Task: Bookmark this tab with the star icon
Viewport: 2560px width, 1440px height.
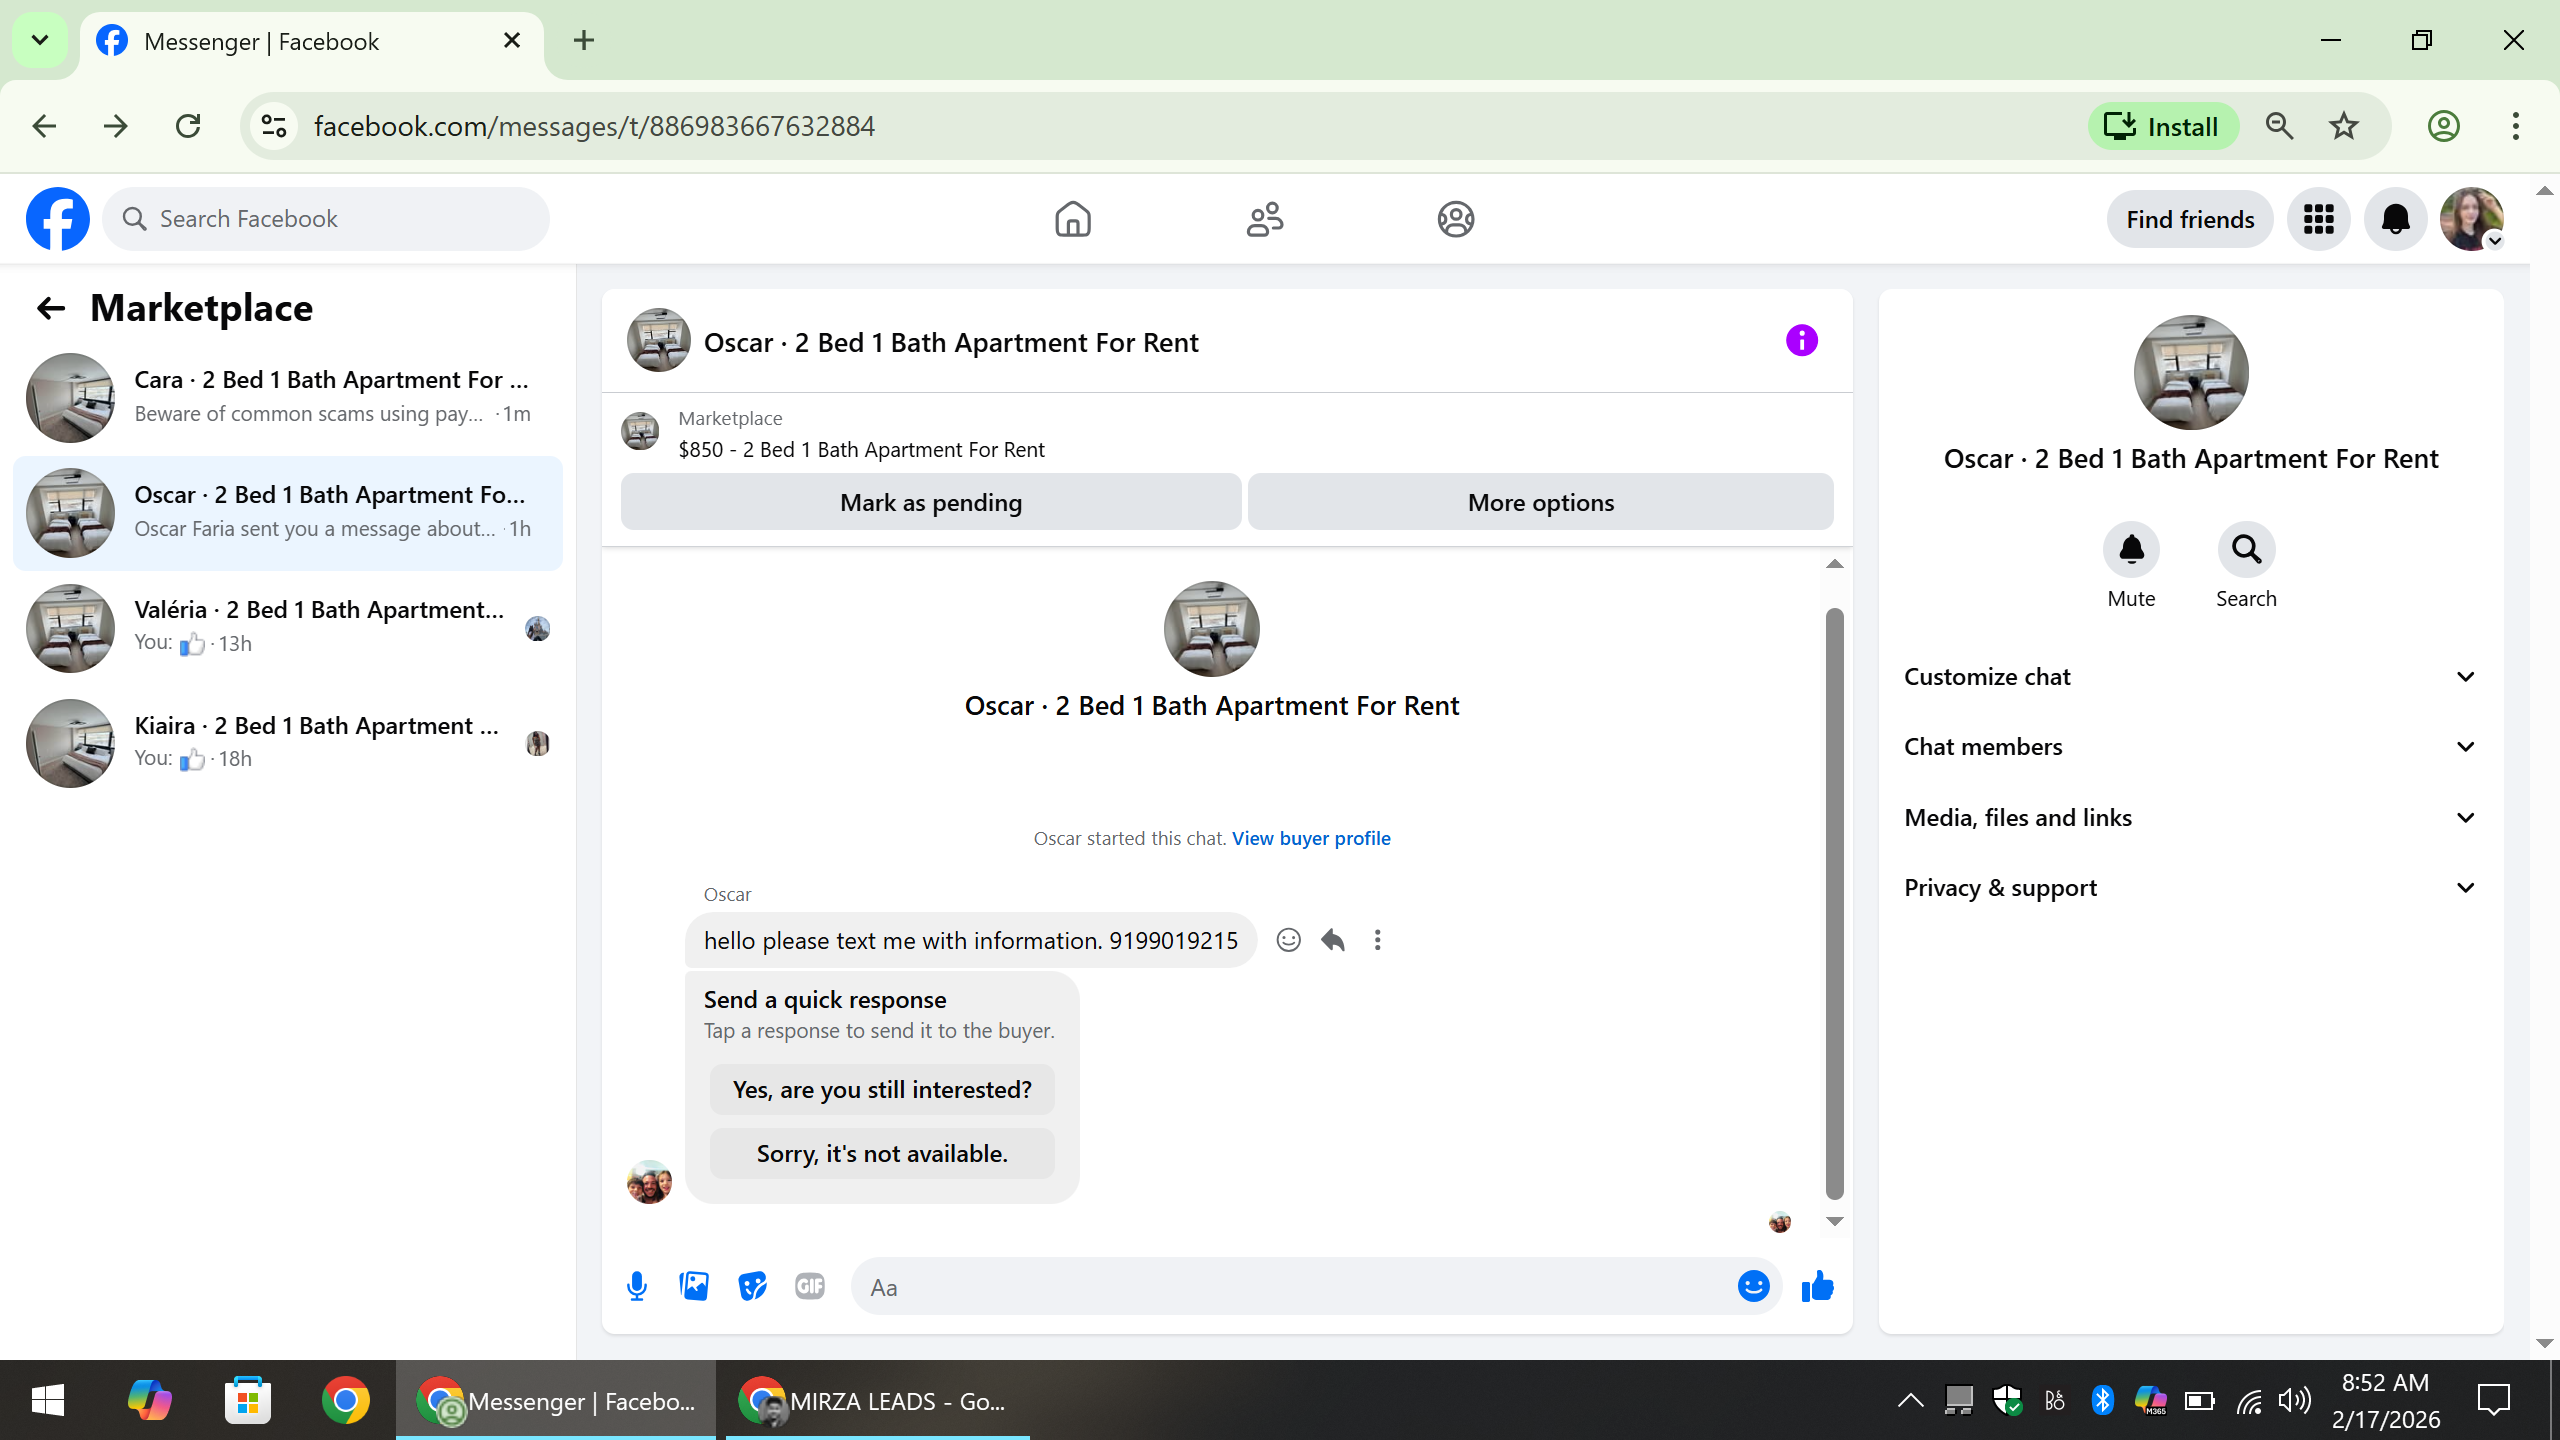Action: coord(2343,126)
